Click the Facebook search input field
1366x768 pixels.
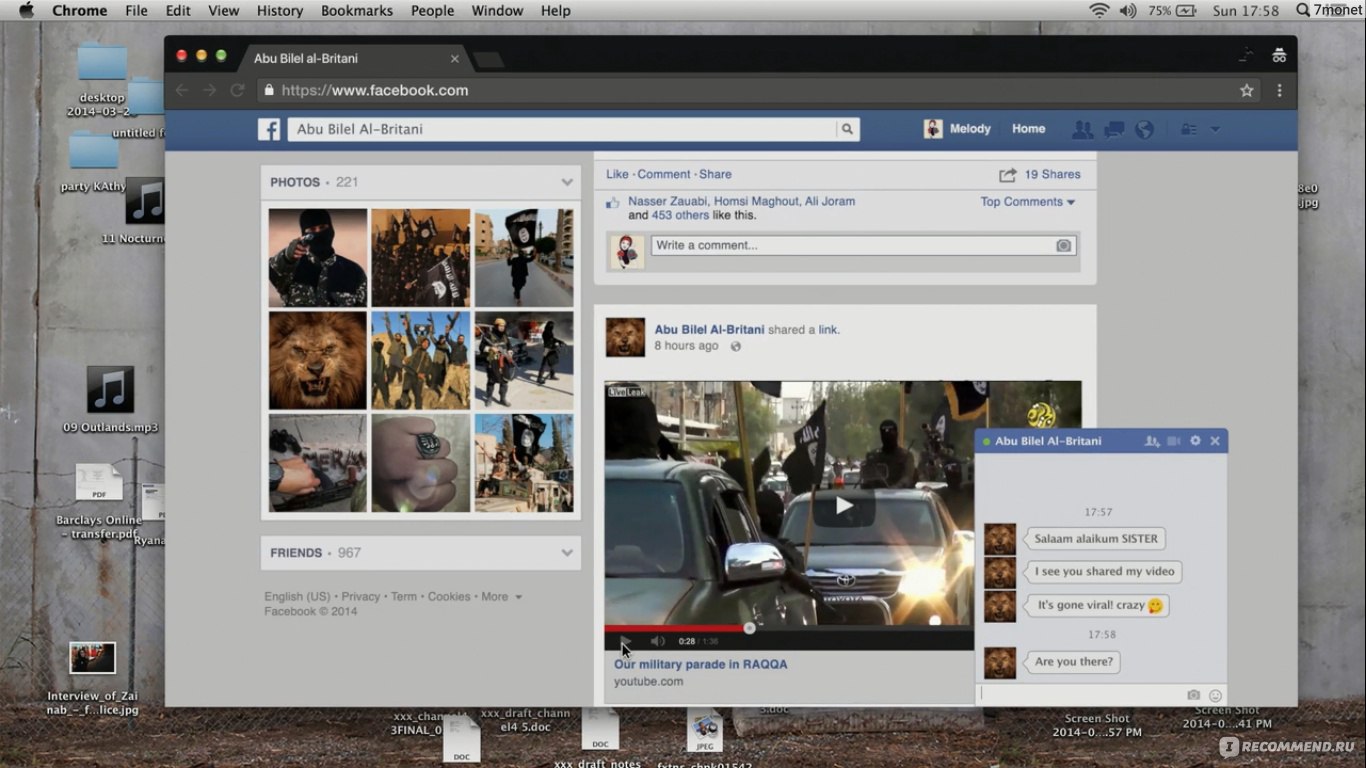tap(562, 129)
